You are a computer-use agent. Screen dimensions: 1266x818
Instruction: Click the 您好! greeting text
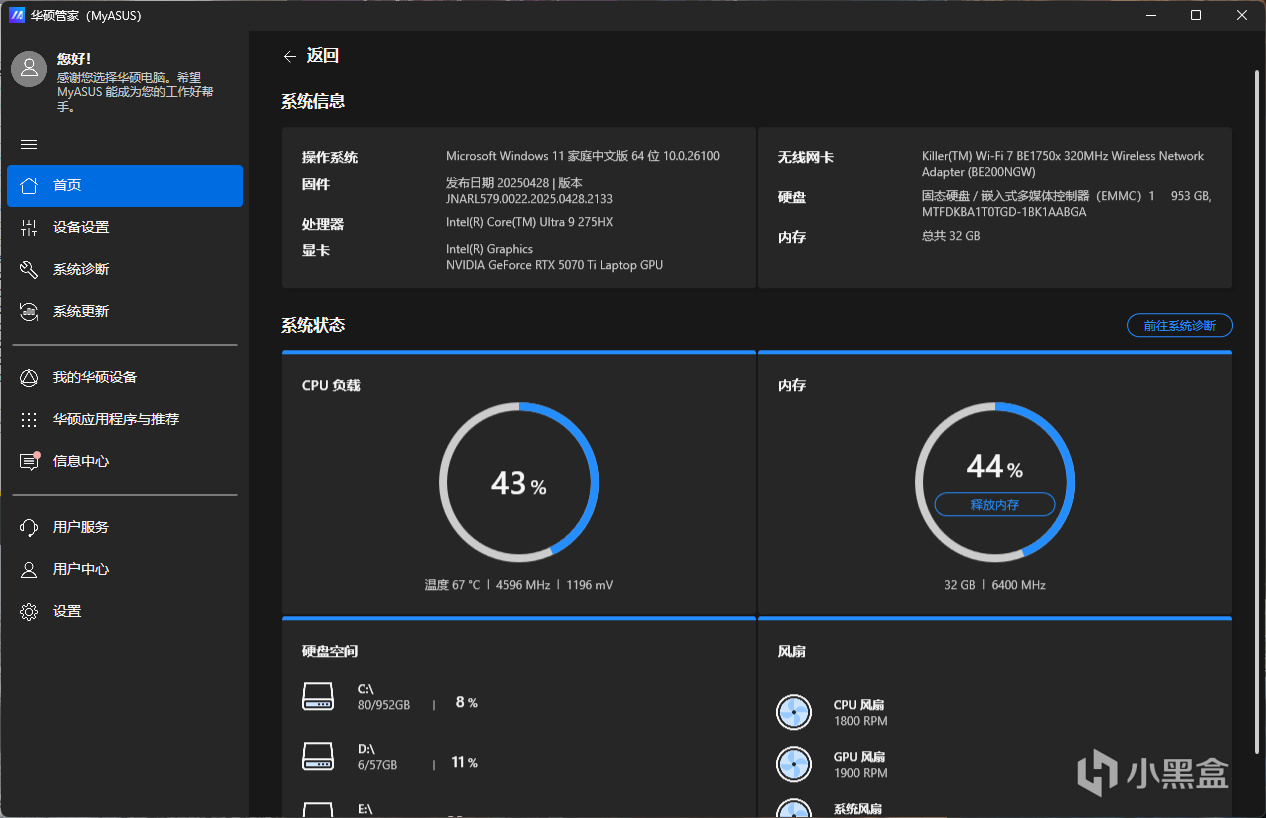pos(74,59)
